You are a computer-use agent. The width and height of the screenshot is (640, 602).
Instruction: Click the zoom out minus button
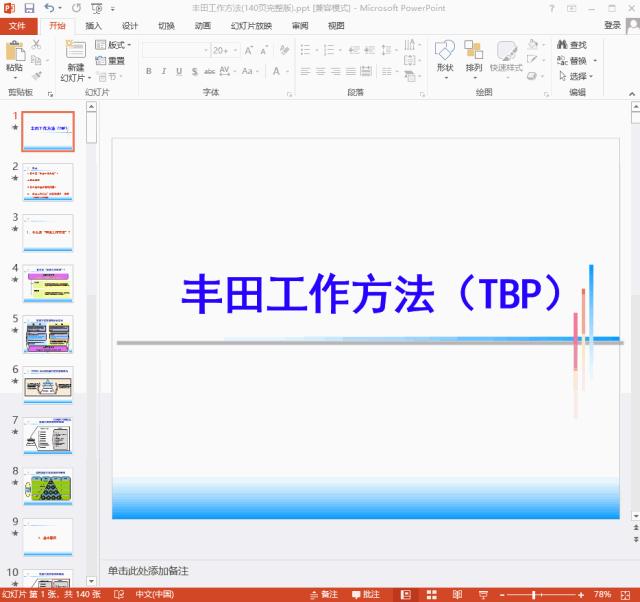tap(502, 595)
